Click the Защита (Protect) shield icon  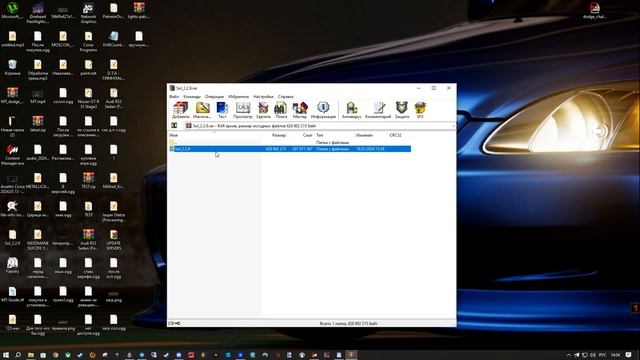pos(402,110)
